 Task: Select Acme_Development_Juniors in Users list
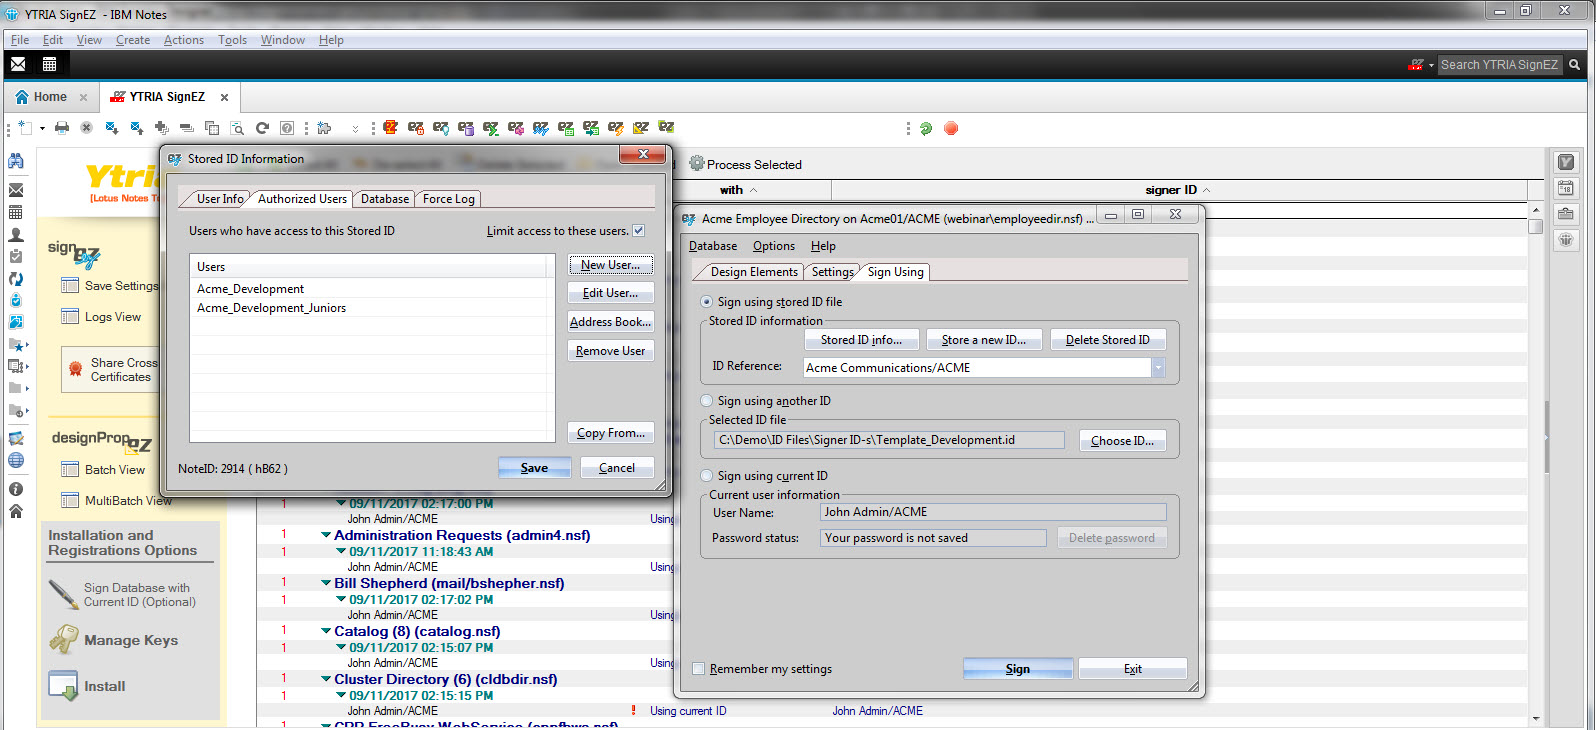(x=271, y=308)
